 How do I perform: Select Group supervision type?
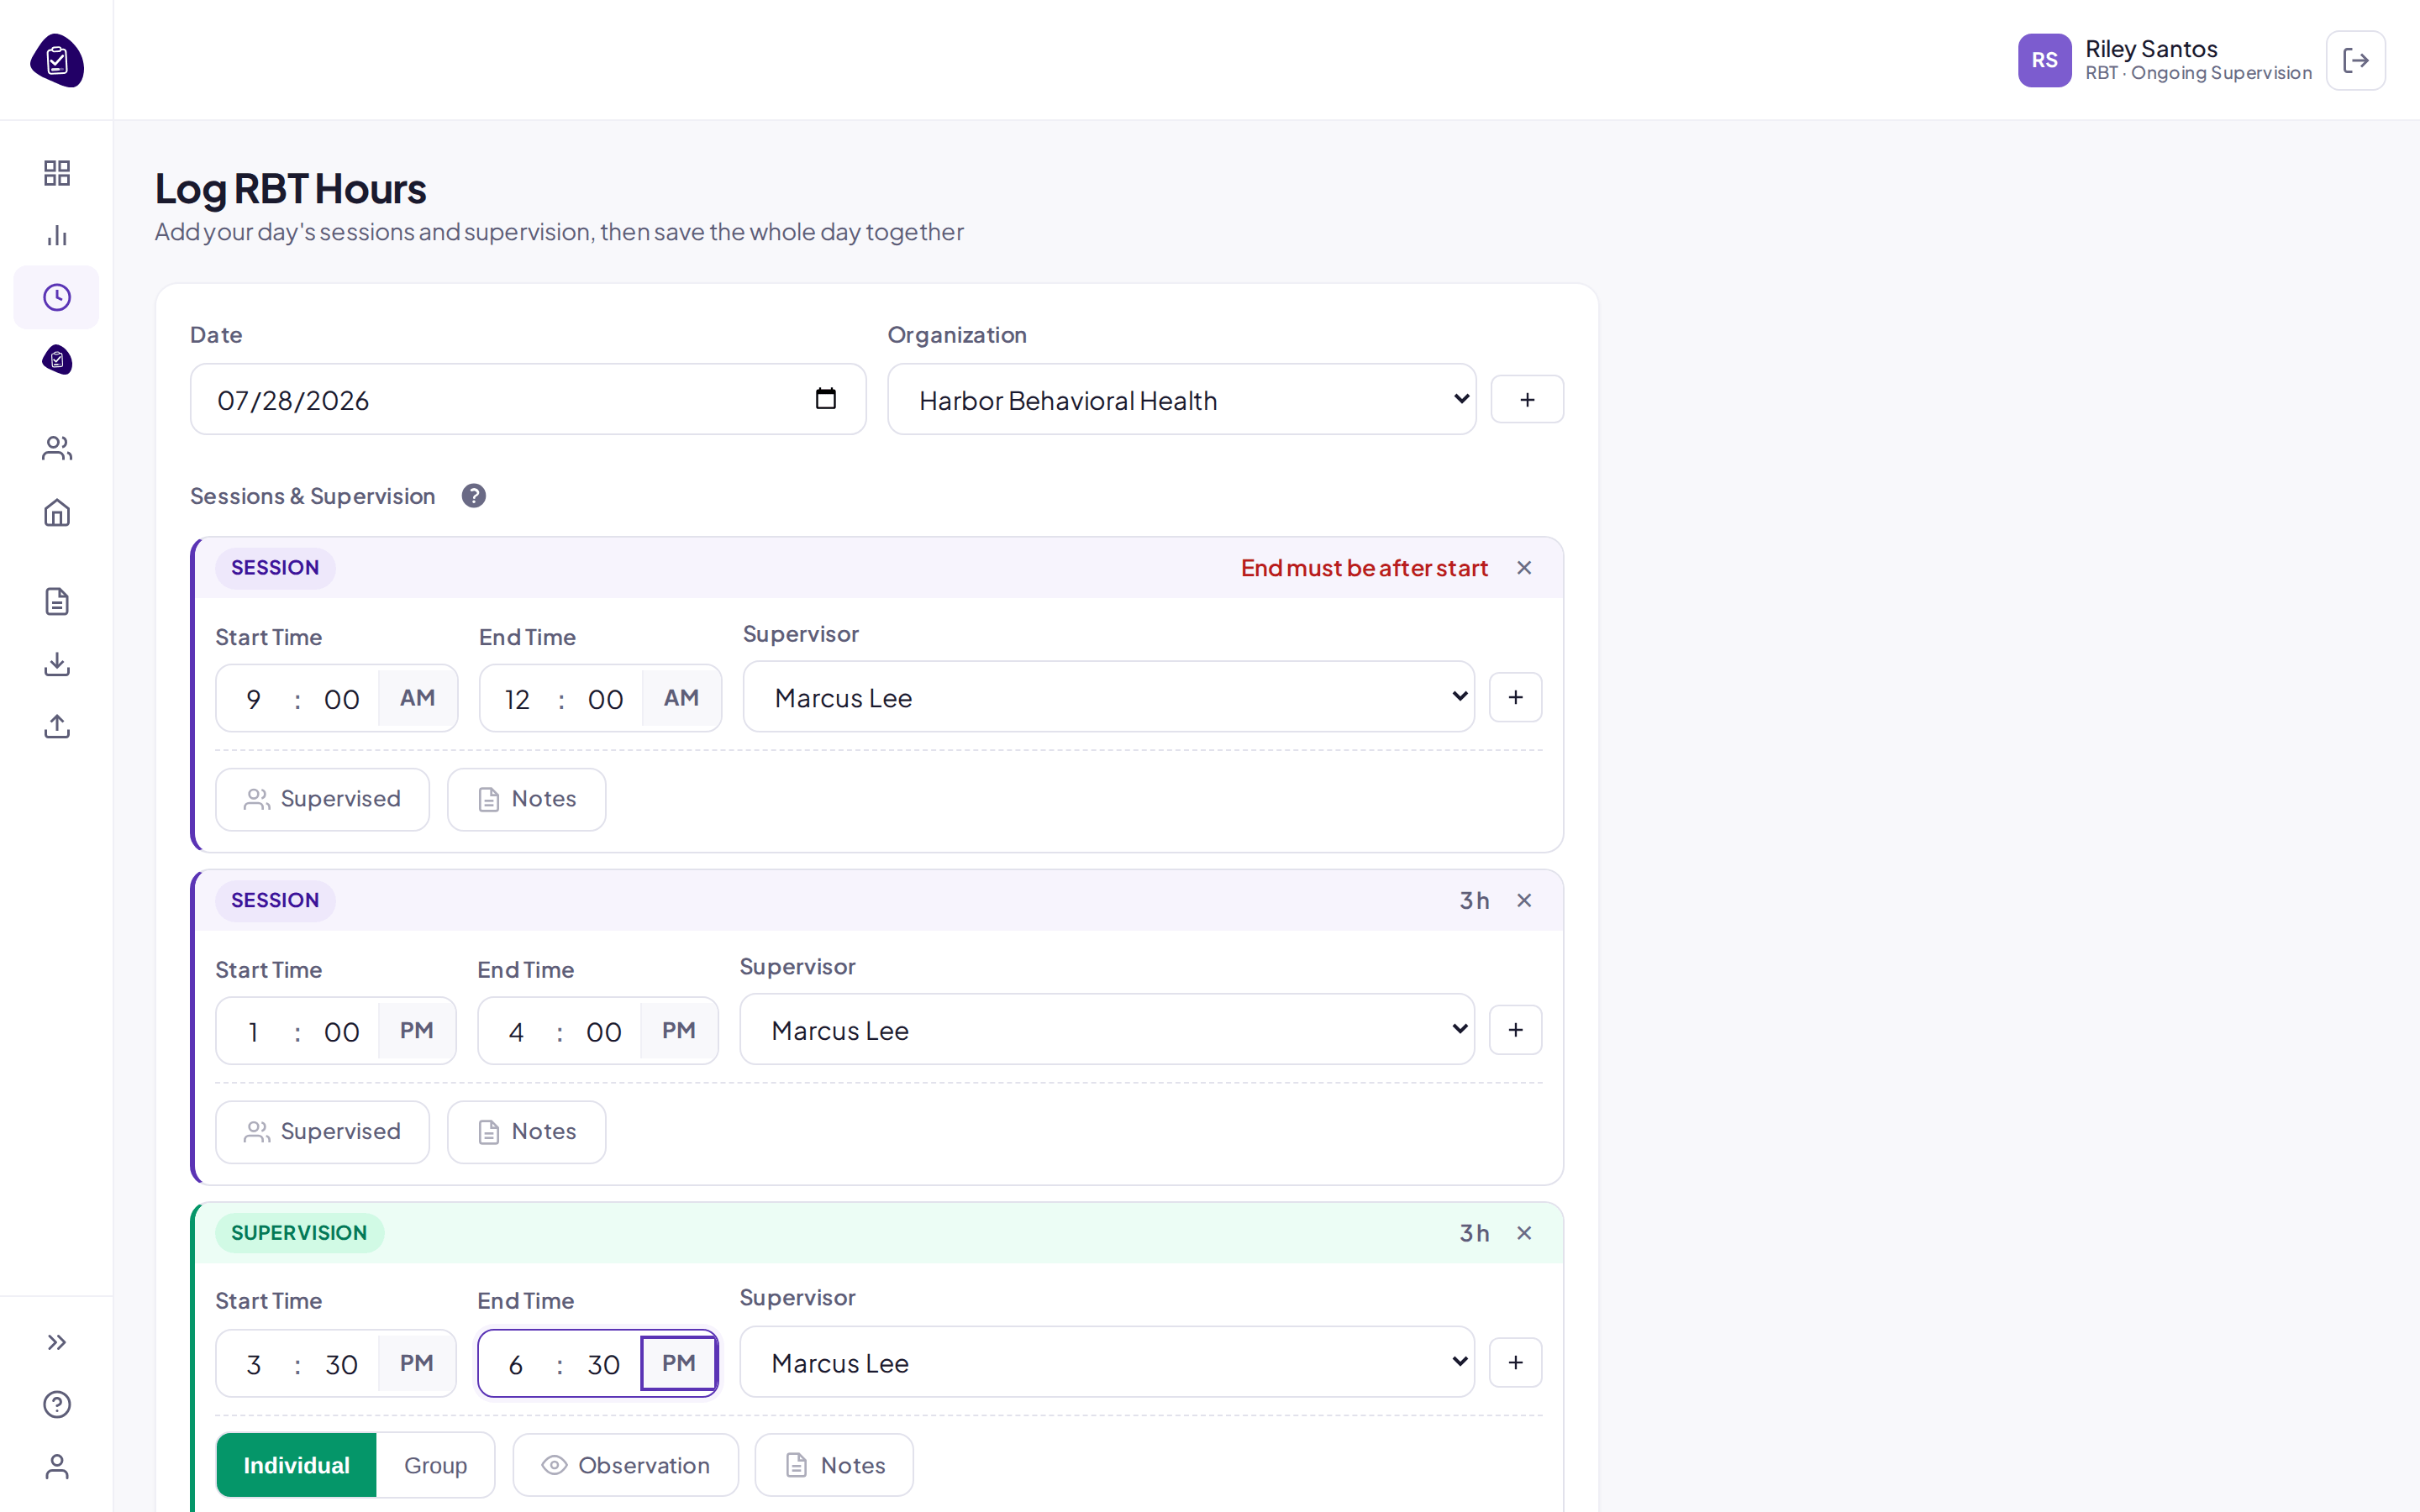tap(435, 1465)
